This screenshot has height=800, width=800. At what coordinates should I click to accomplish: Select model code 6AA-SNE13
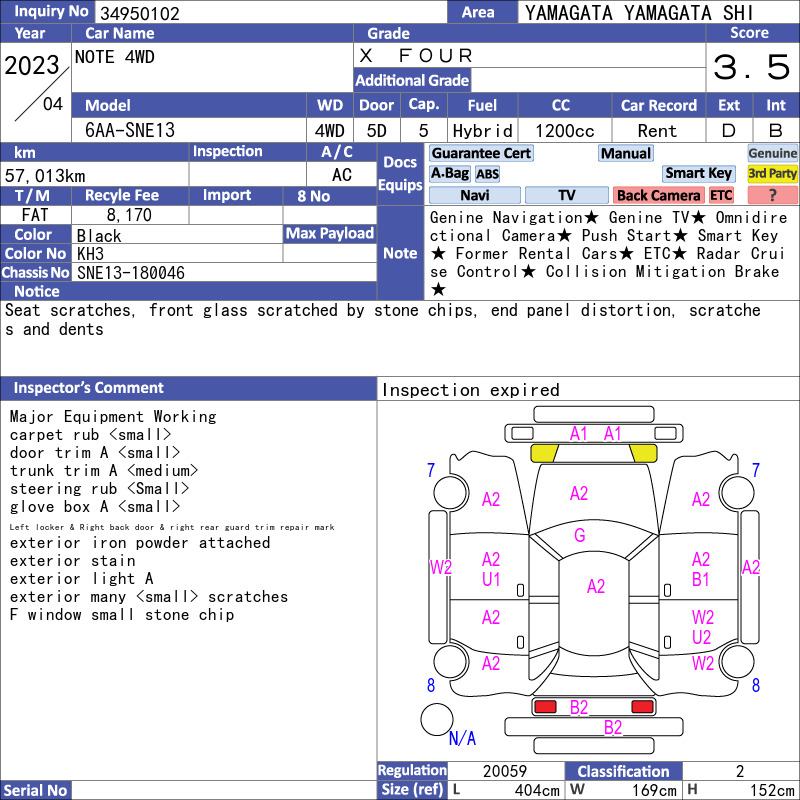130,130
